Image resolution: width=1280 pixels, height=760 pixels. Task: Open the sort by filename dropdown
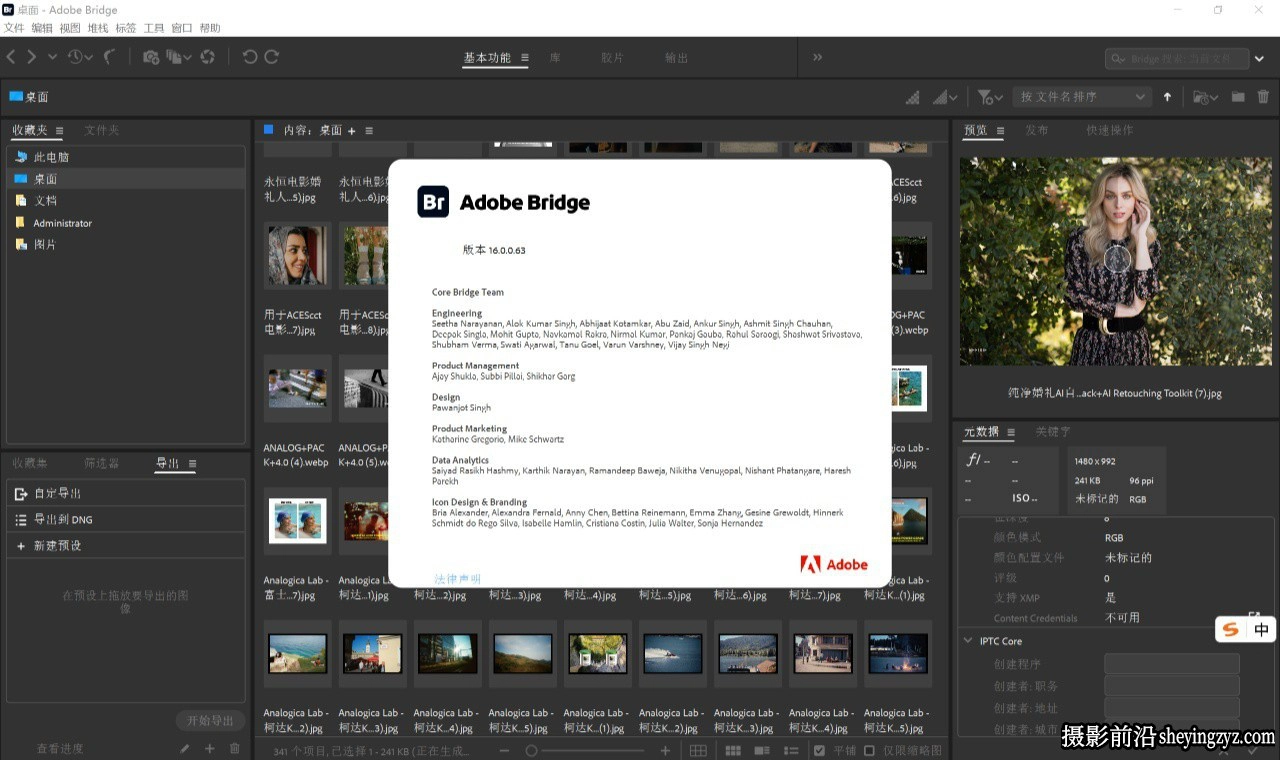click(1081, 97)
